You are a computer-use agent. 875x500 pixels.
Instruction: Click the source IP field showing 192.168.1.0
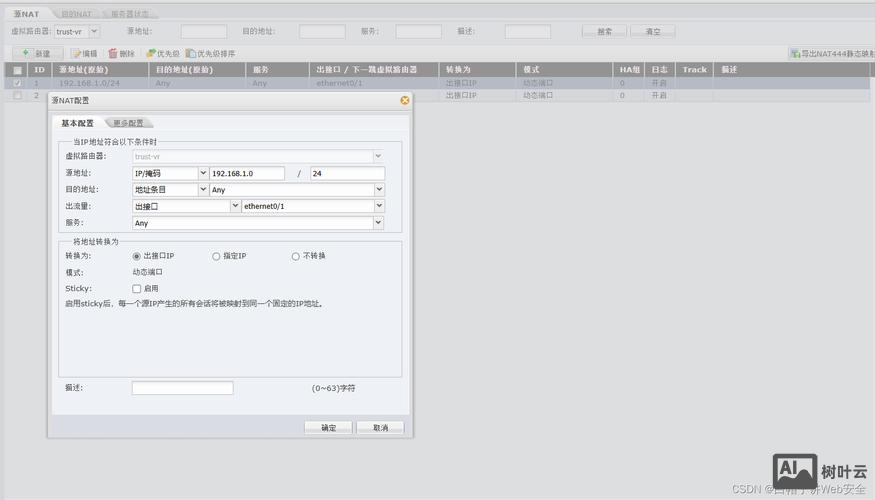click(247, 174)
